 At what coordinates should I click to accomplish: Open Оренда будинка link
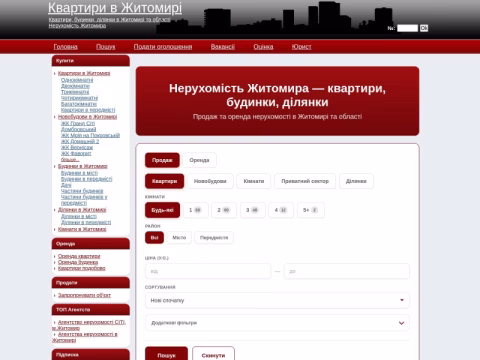click(78, 262)
